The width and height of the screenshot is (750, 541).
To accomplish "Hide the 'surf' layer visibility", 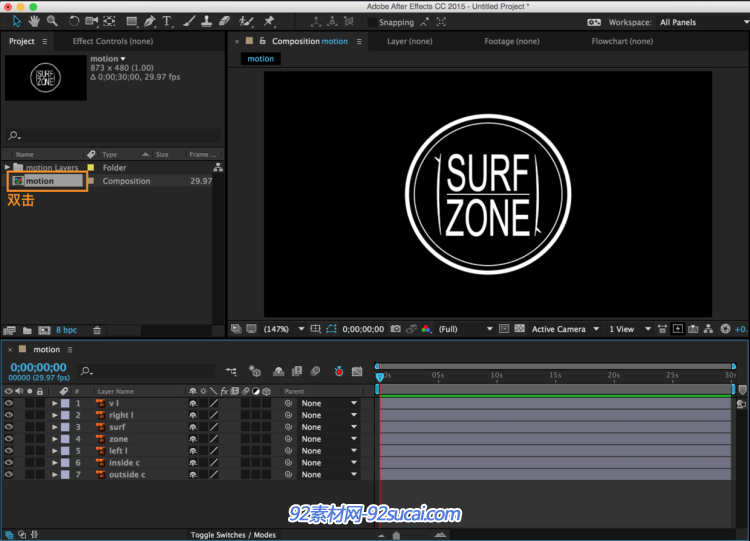I will [x=9, y=427].
